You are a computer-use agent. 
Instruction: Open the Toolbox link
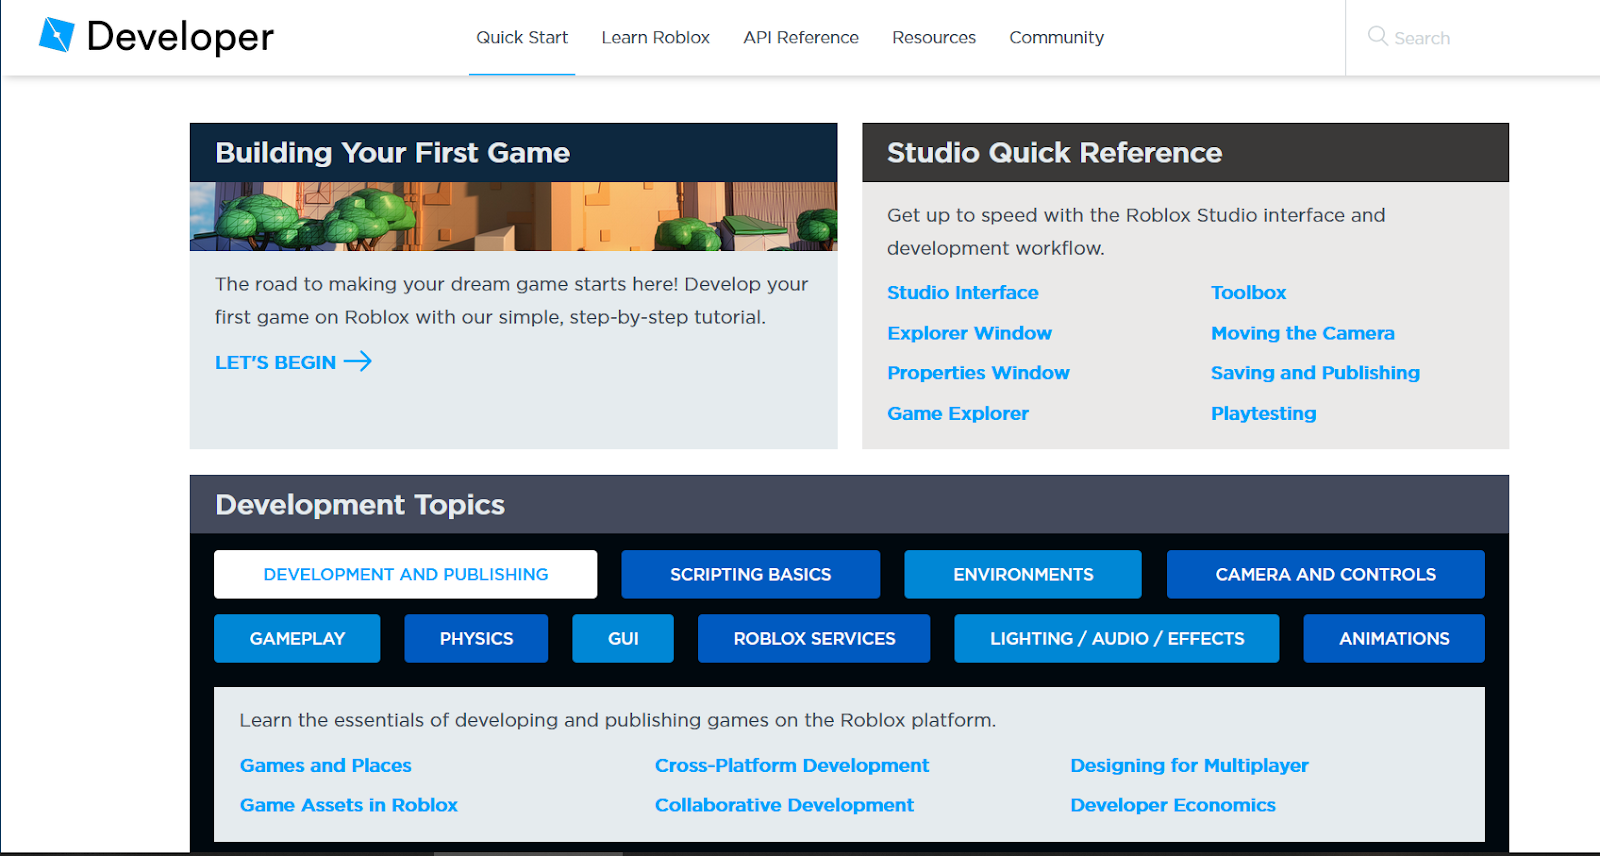coord(1248,293)
